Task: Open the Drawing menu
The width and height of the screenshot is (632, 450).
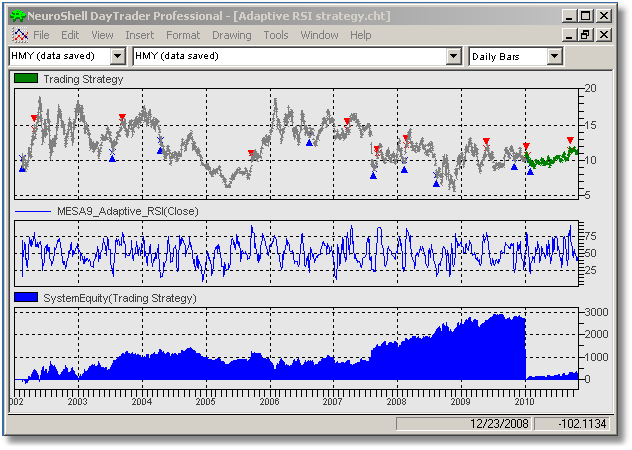Action: coord(232,35)
